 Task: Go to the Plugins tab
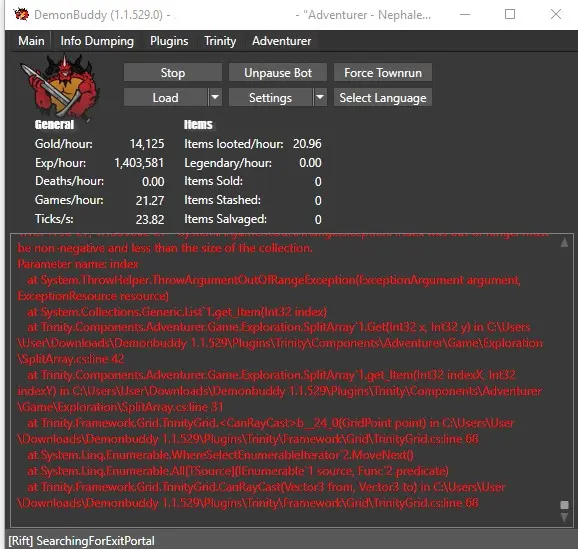point(169,41)
